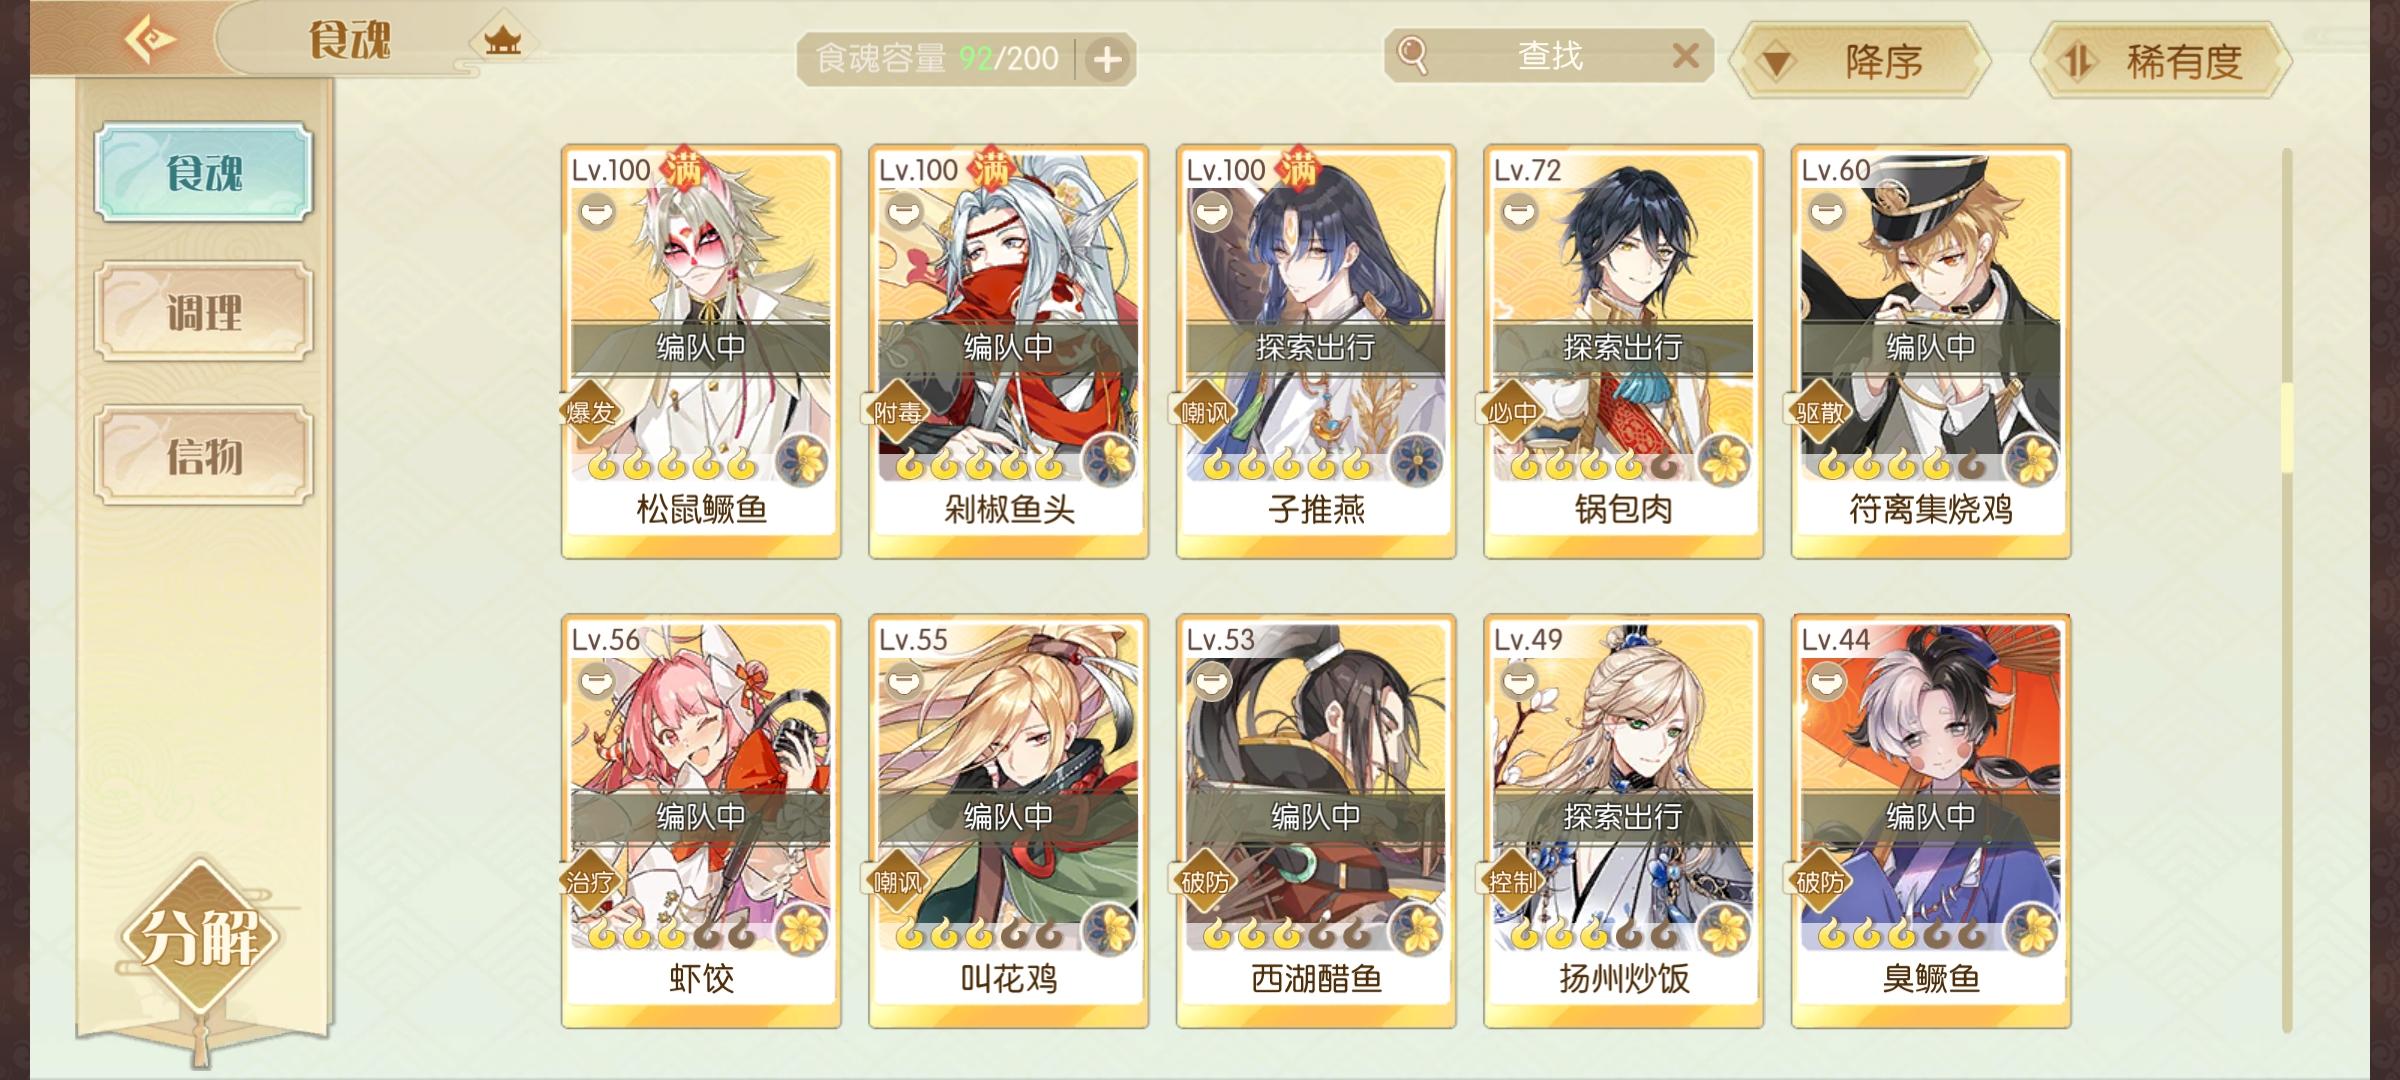2400x1080 pixels.
Task: Tap bowl icon on 锅包肉 card
Action: pos(1519,212)
